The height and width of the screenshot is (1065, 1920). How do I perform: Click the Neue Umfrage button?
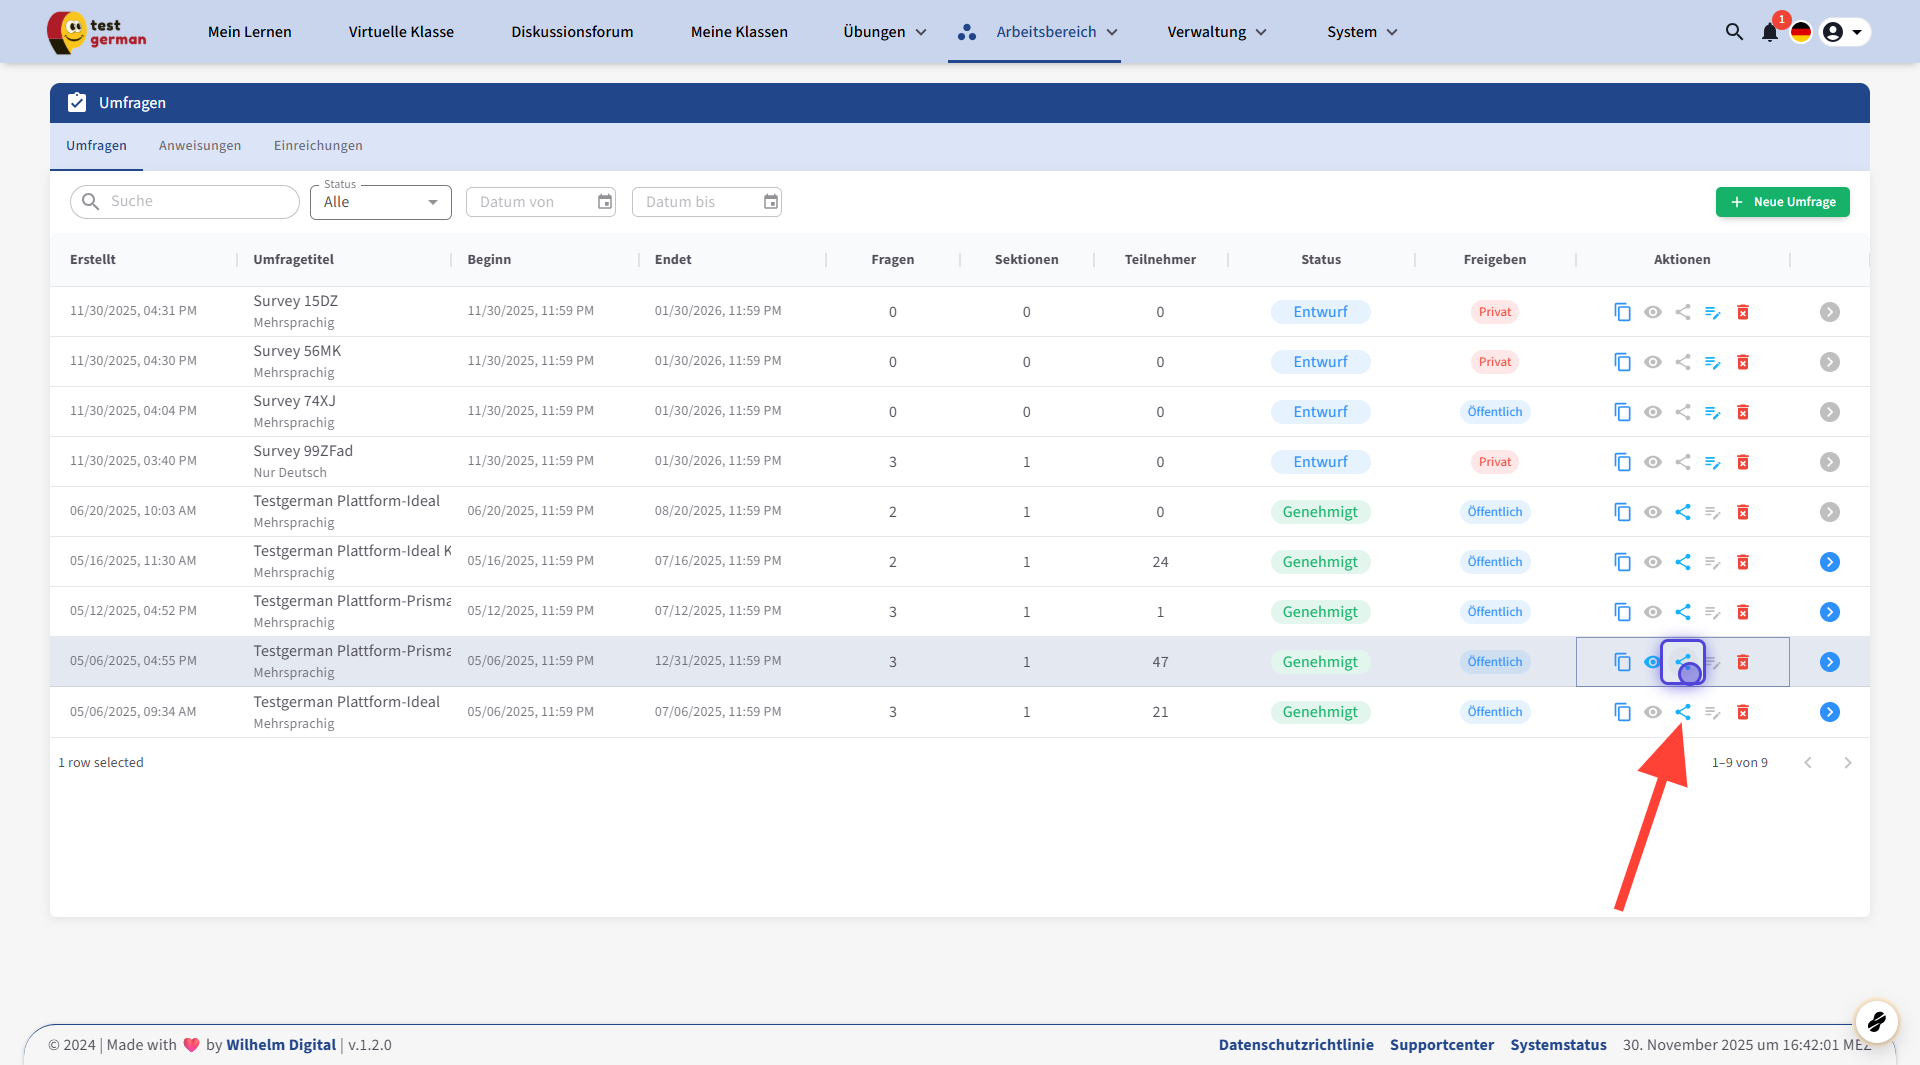pyautogui.click(x=1782, y=202)
